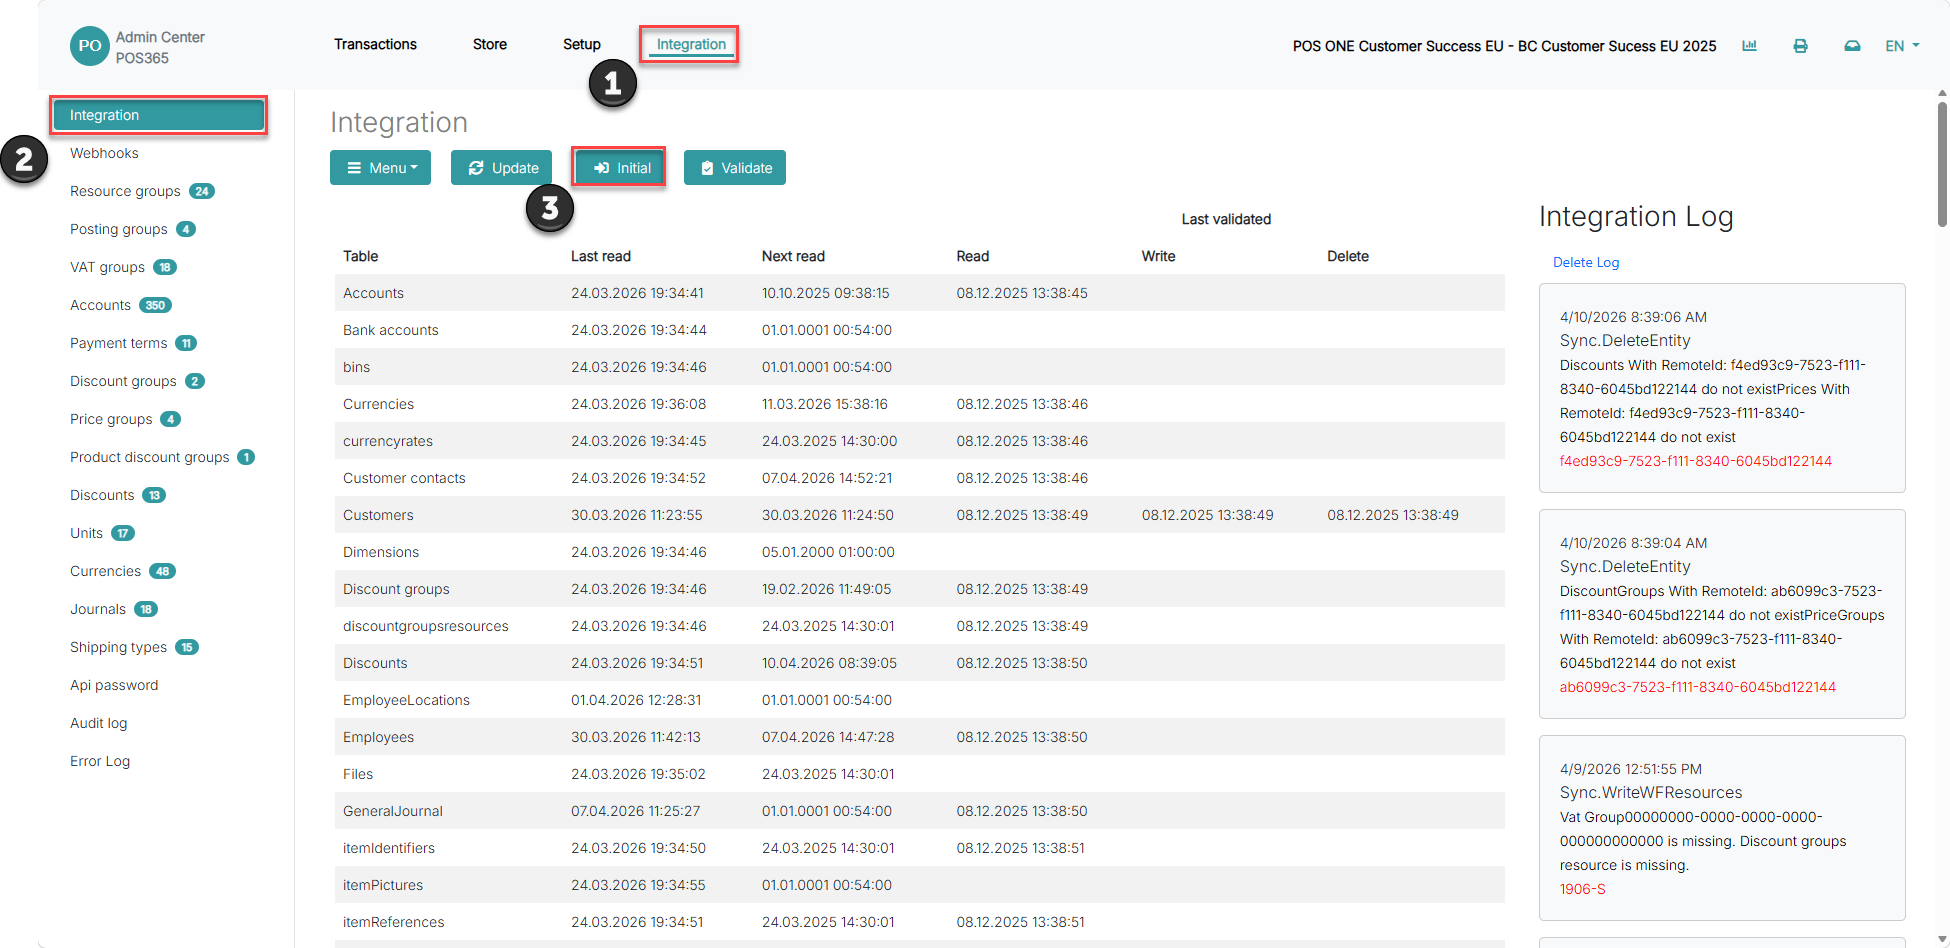
Task: Click the Customers table row
Action: [919, 515]
